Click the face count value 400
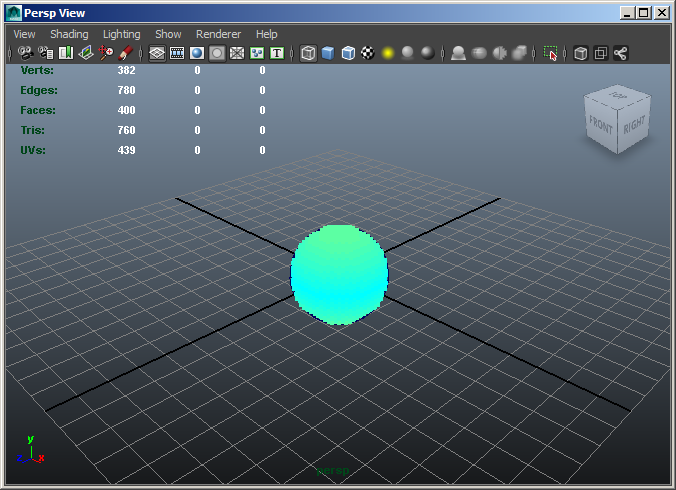Viewport: 676px width, 490px height. [x=126, y=110]
